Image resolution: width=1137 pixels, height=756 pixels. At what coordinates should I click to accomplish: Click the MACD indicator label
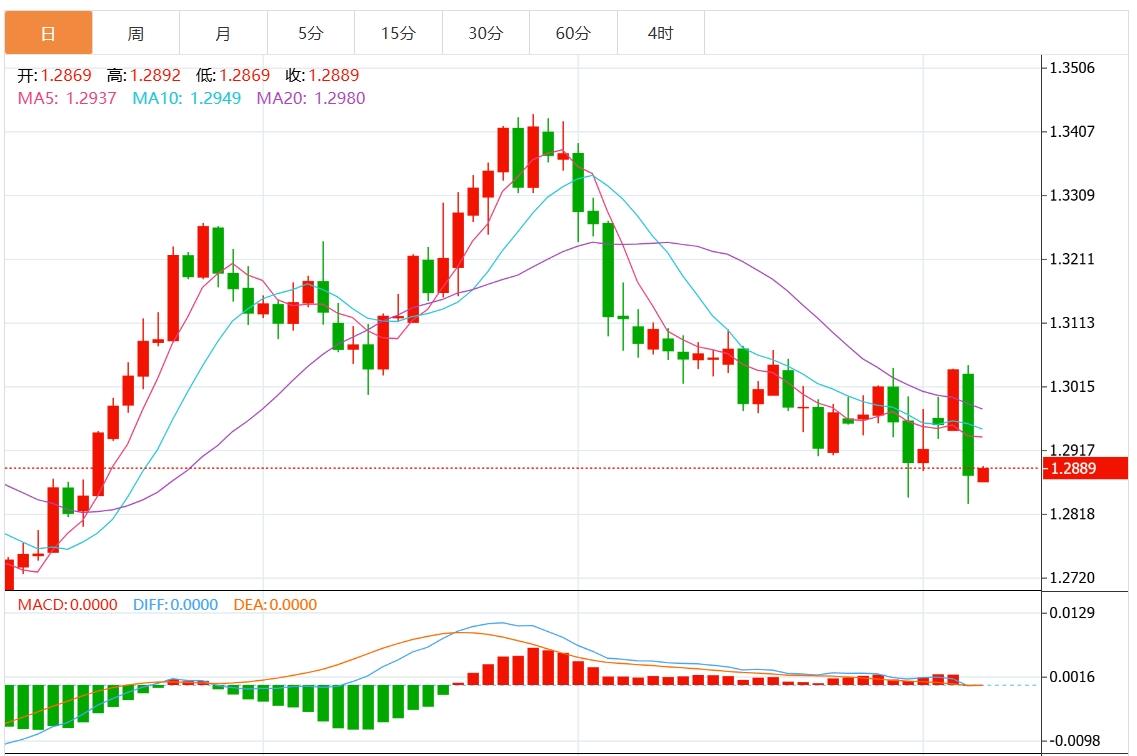(x=67, y=605)
